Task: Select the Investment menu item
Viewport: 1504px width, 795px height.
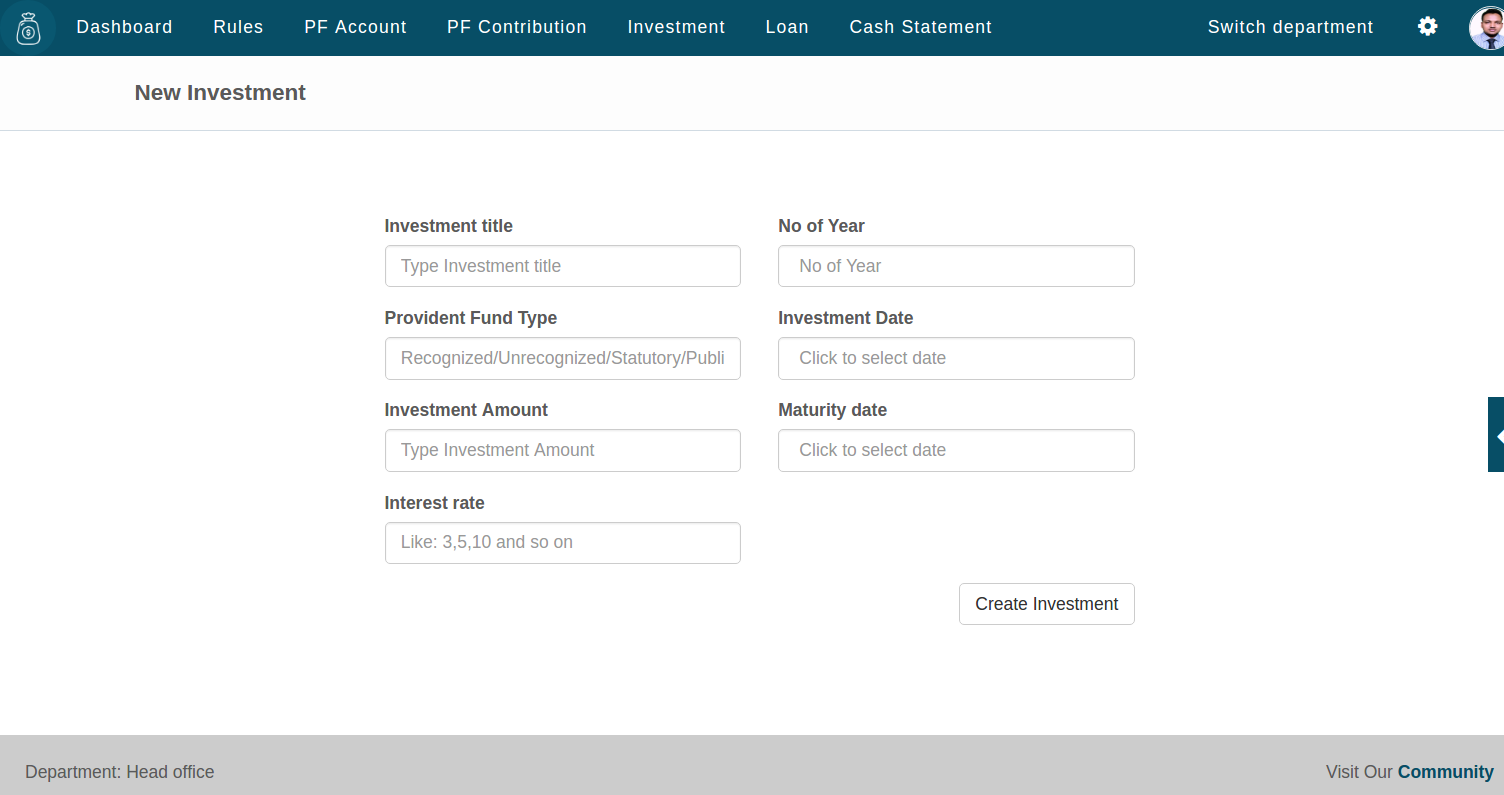Action: click(676, 27)
